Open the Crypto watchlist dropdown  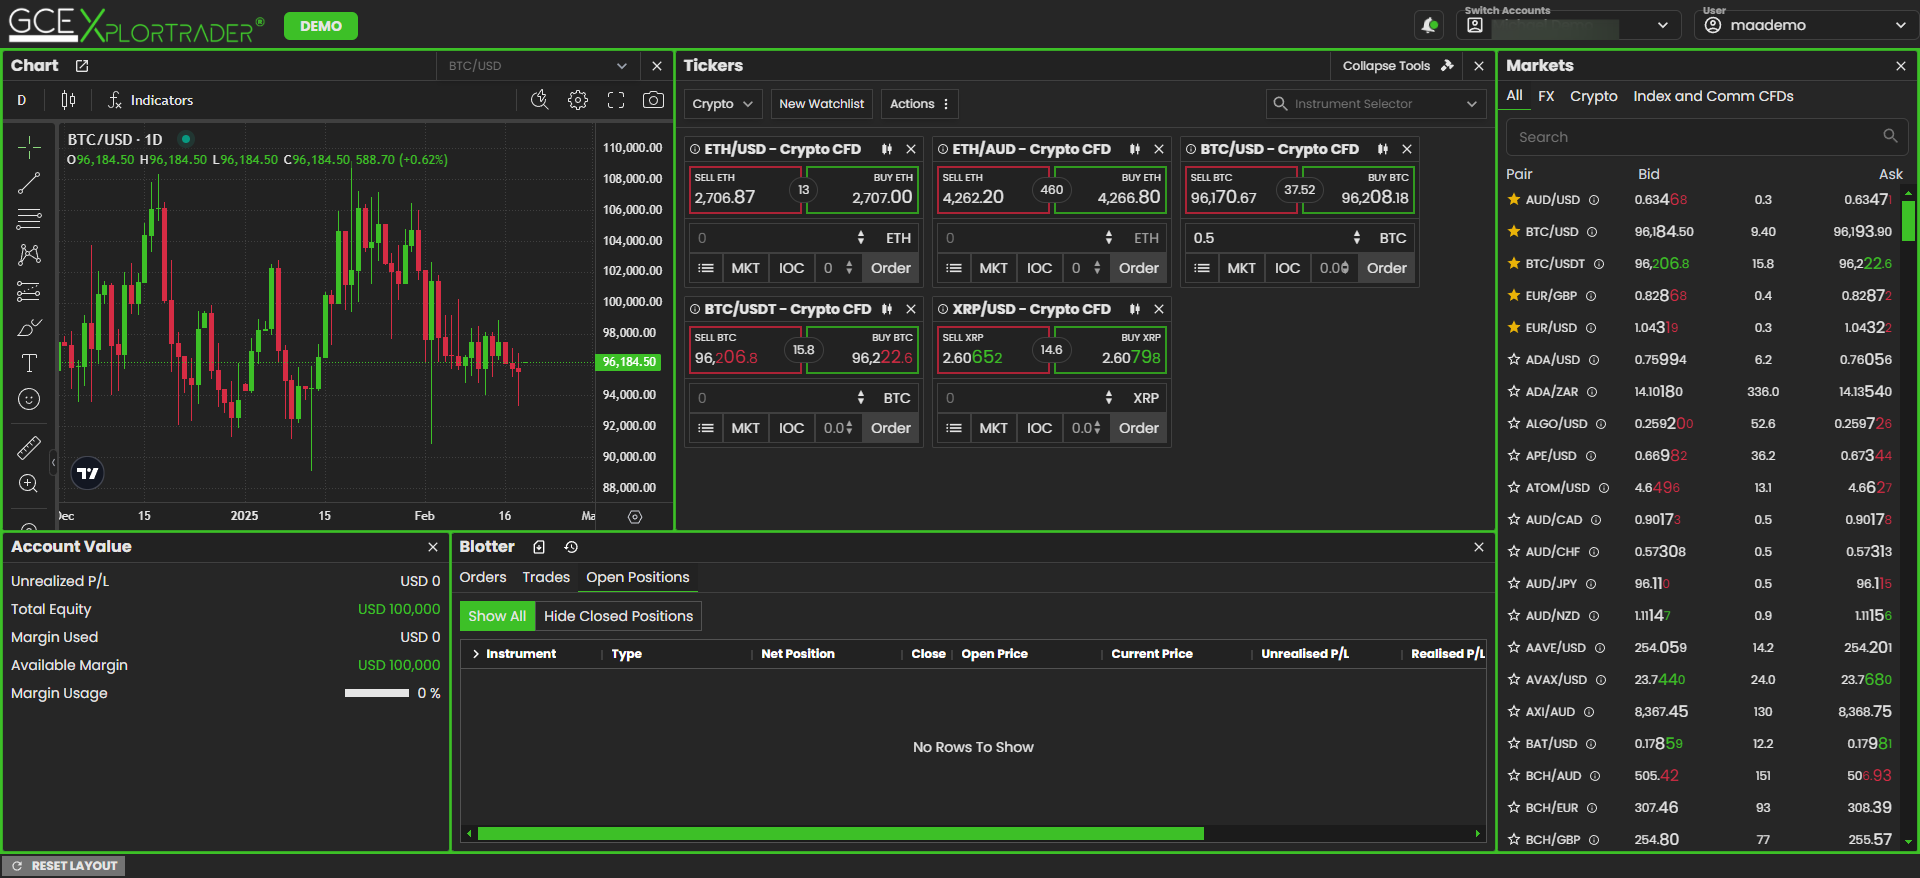[x=722, y=104]
